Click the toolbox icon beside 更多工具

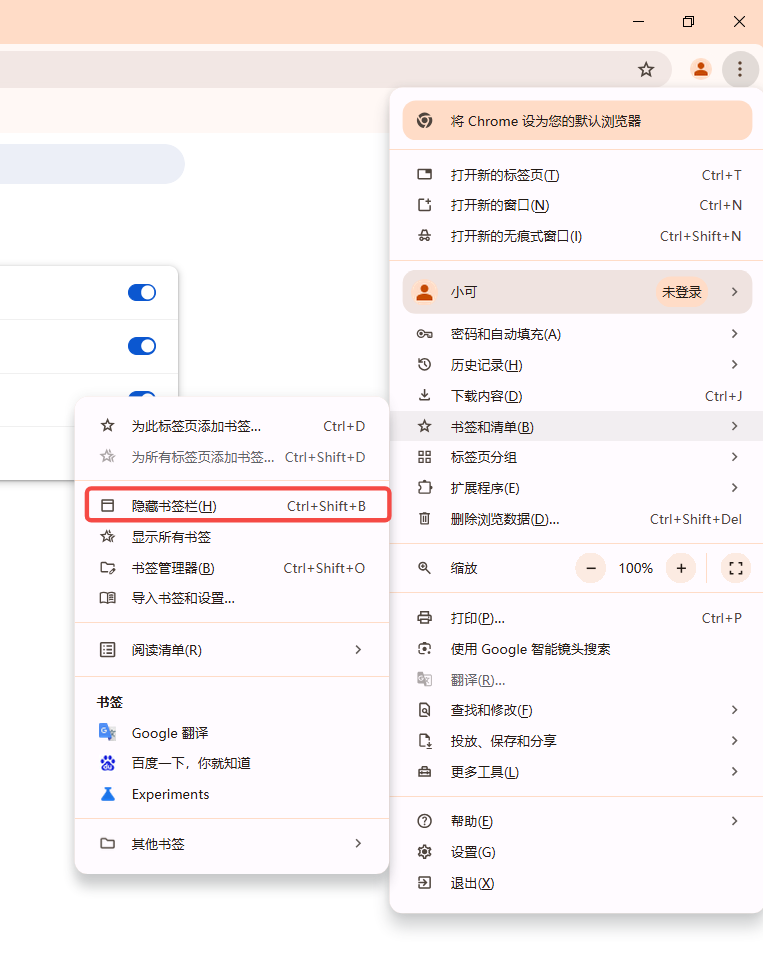(x=424, y=772)
